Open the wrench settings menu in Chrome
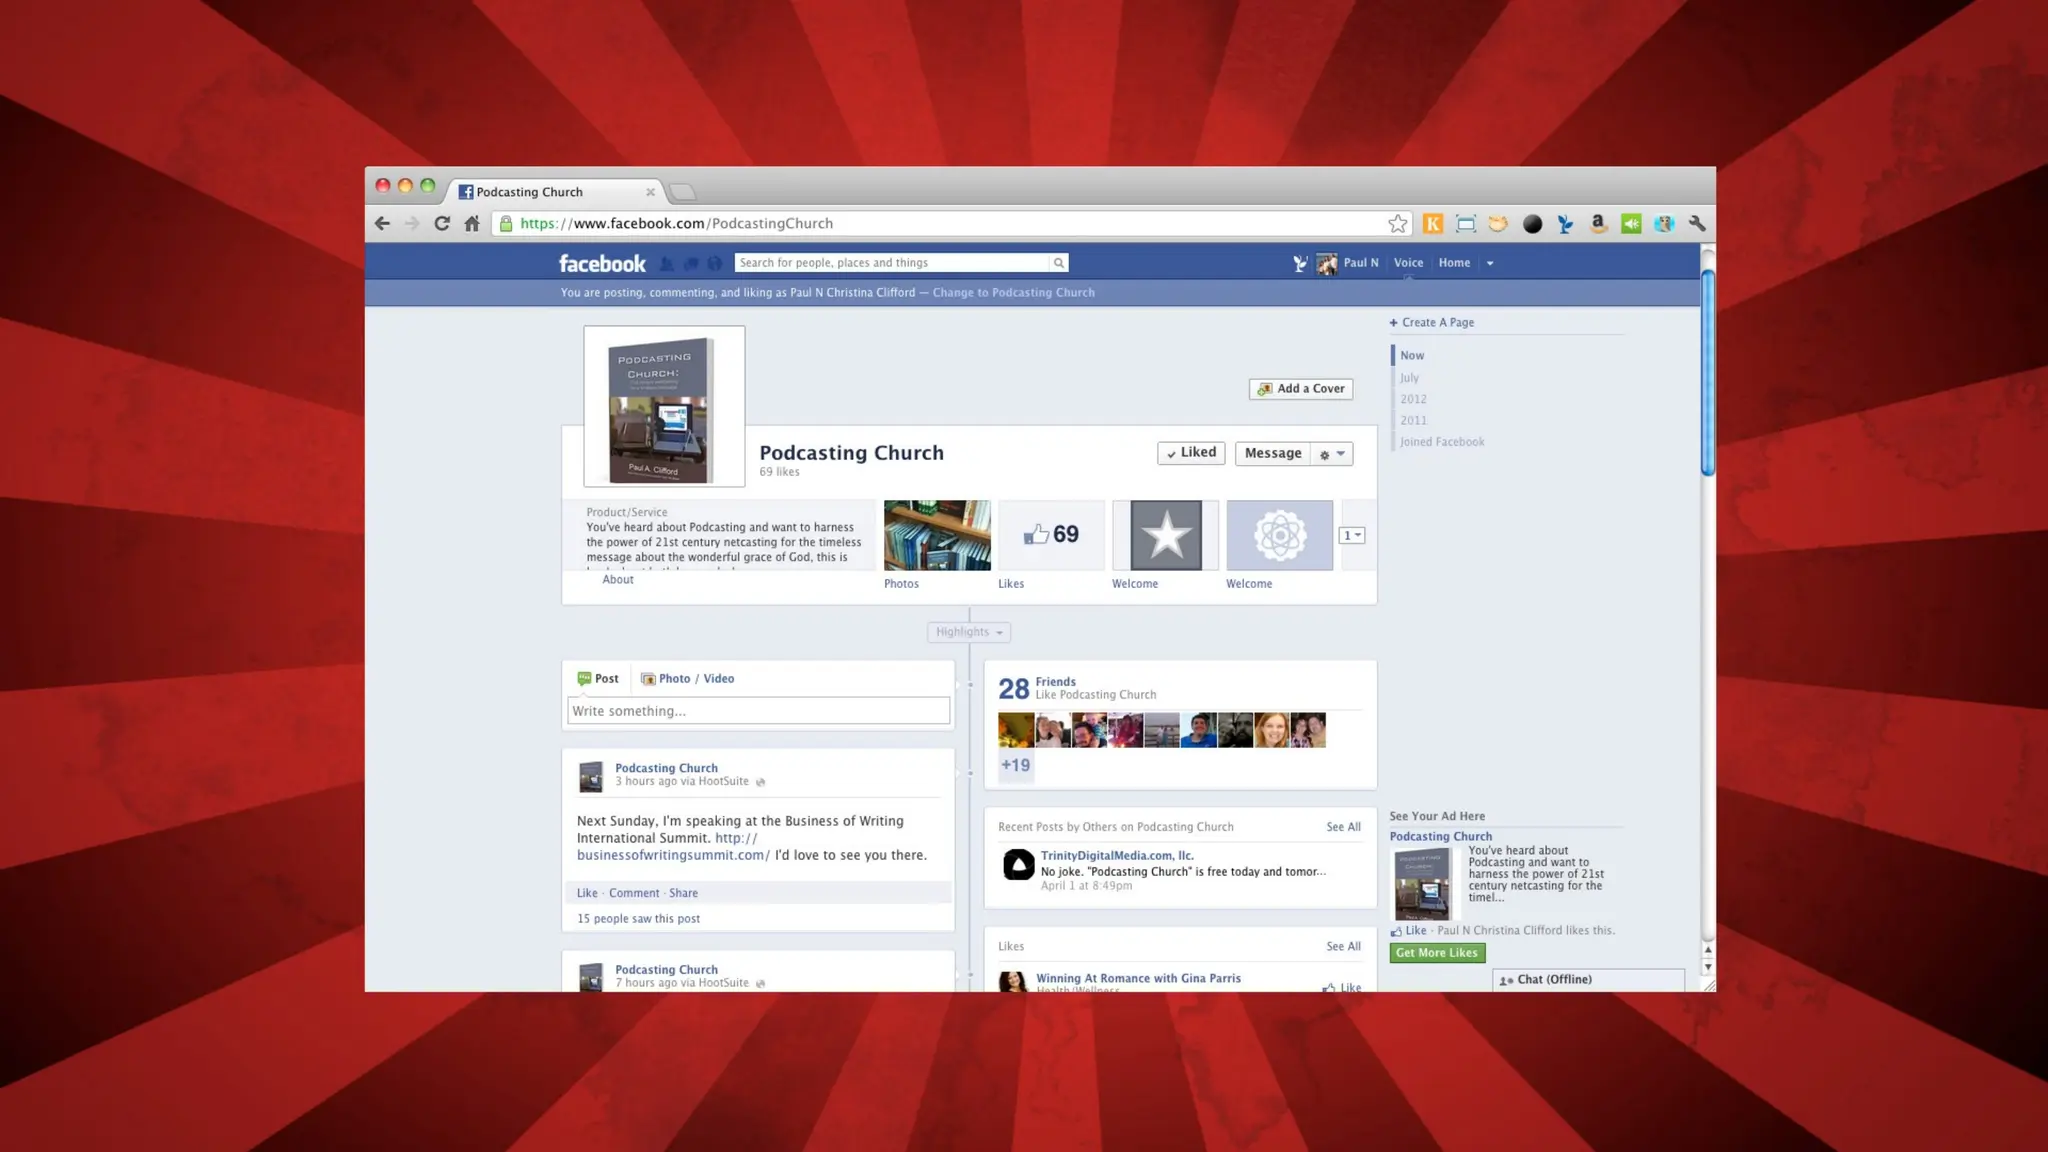This screenshot has height=1152, width=2048. tap(1697, 224)
